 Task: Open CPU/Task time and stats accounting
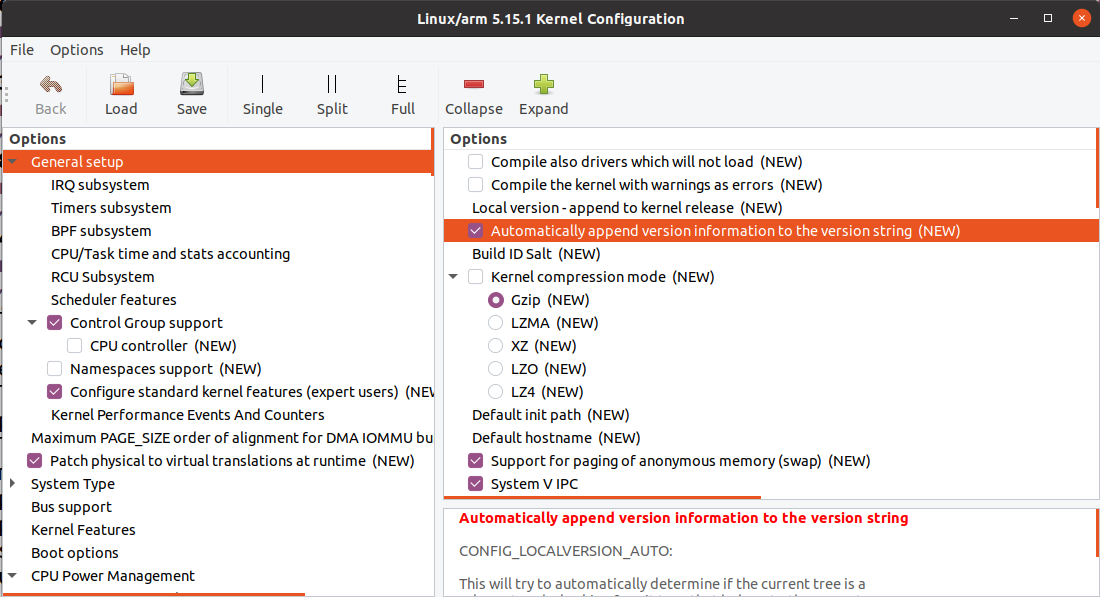click(x=170, y=254)
